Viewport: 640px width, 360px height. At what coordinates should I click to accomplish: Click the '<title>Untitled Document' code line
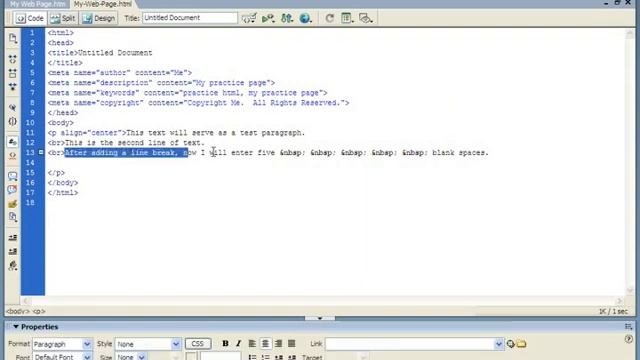pos(100,53)
